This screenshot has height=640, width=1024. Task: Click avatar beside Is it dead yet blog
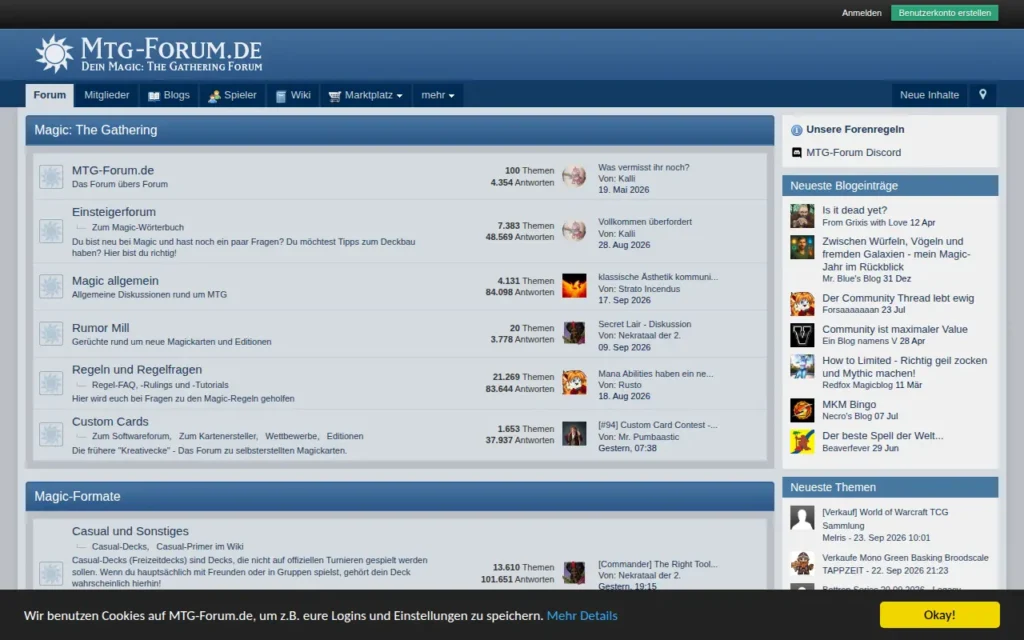(x=802, y=216)
